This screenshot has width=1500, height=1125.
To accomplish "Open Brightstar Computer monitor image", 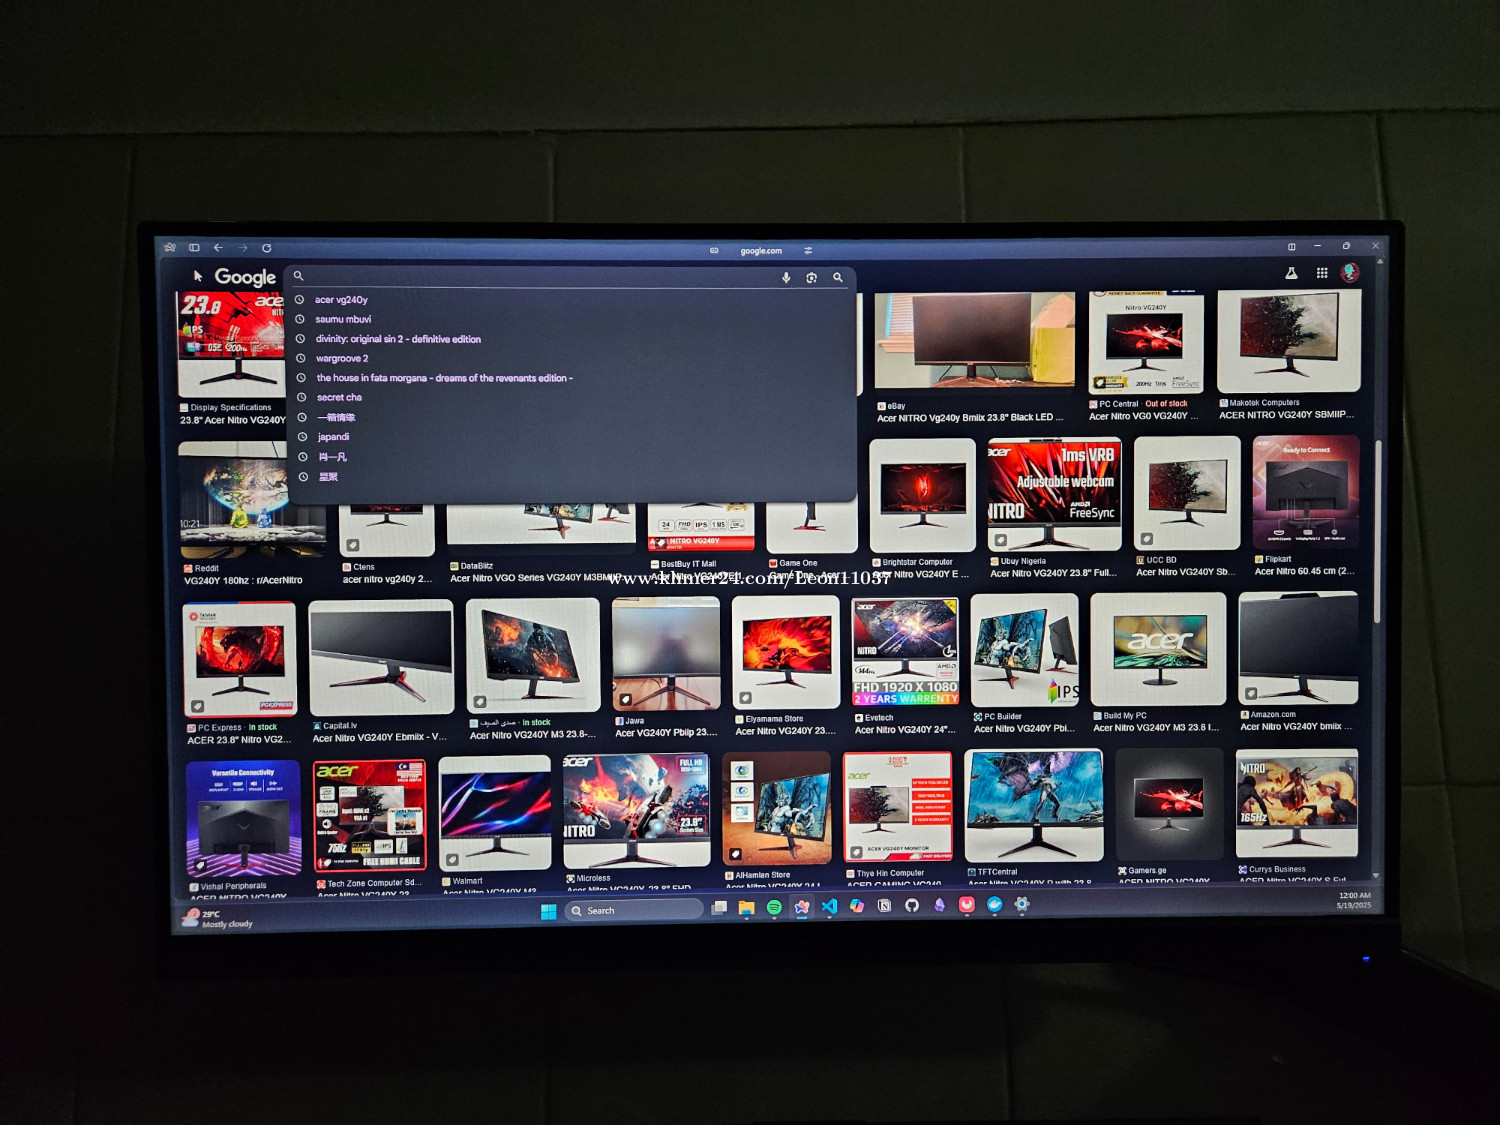I will point(922,495).
